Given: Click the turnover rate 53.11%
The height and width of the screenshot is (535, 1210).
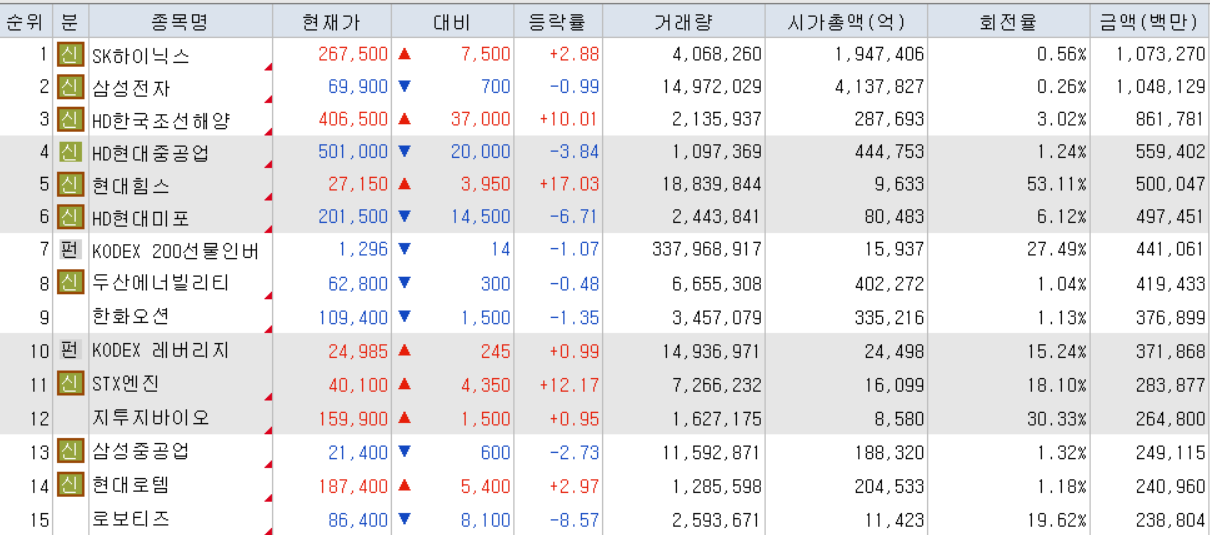Looking at the screenshot, I should click(x=1057, y=185).
